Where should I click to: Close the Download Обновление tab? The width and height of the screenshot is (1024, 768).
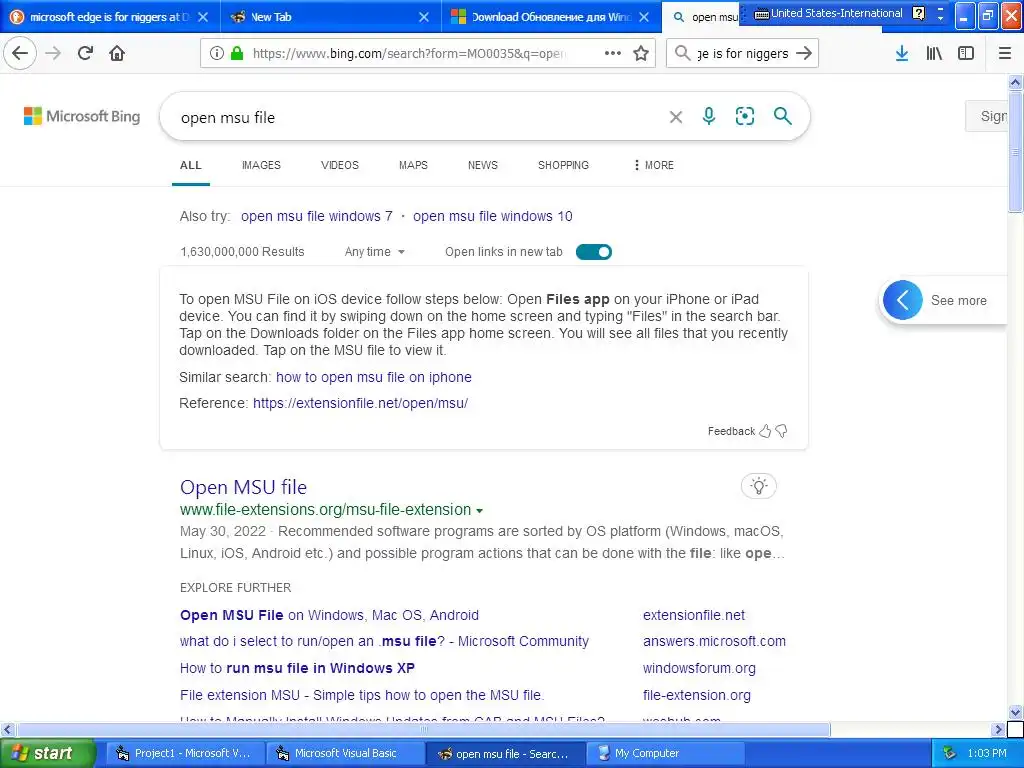click(x=644, y=17)
